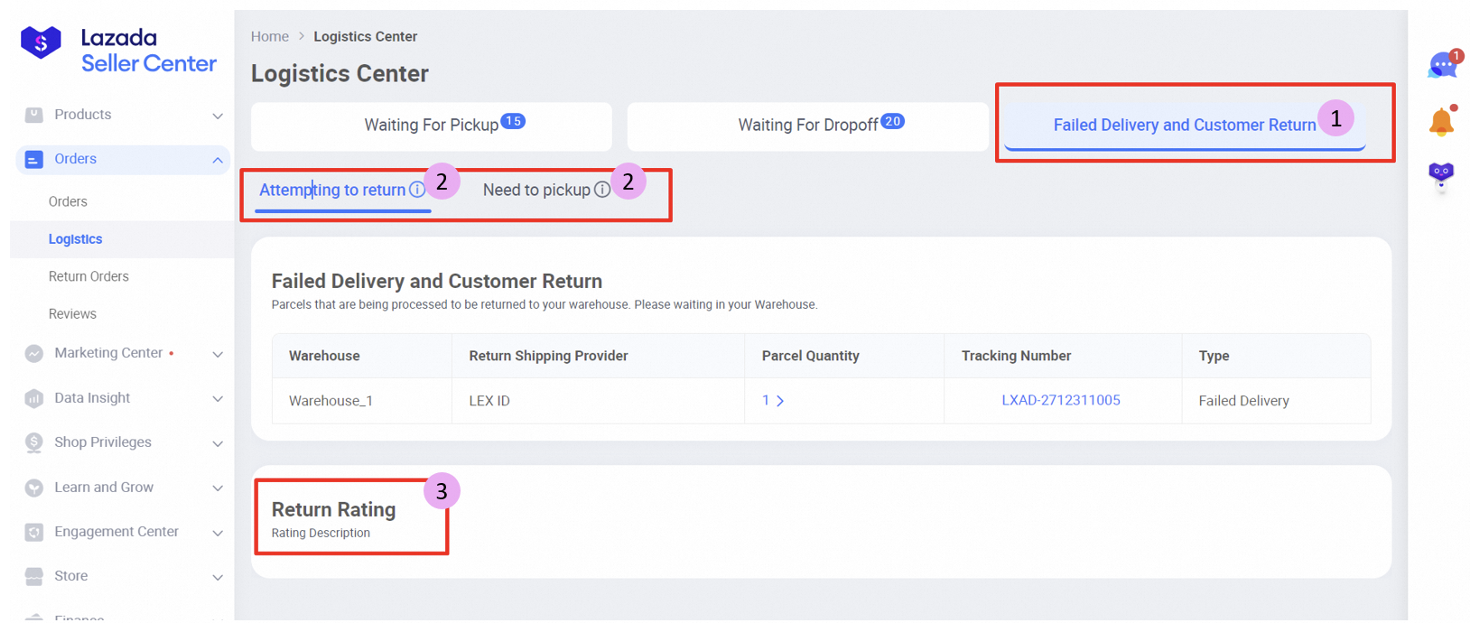Image resolution: width=1482 pixels, height=638 pixels.
Task: Go to Home breadcrumb link
Action: pyautogui.click(x=270, y=37)
